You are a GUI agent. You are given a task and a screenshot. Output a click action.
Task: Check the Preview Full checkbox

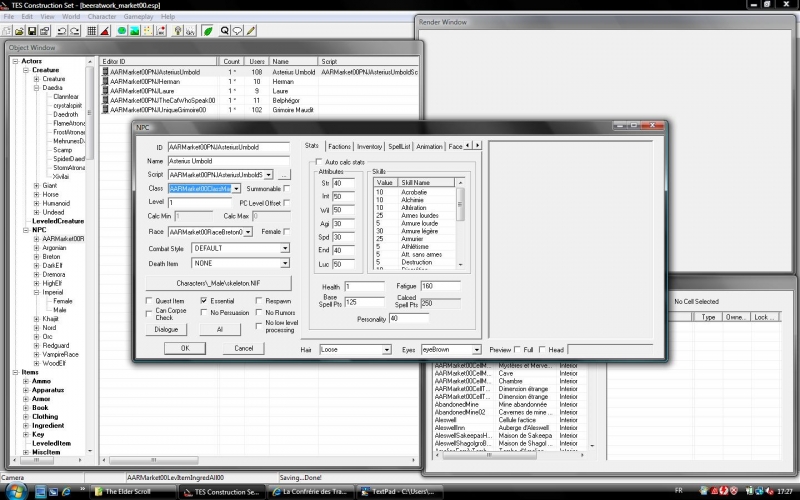[517, 349]
